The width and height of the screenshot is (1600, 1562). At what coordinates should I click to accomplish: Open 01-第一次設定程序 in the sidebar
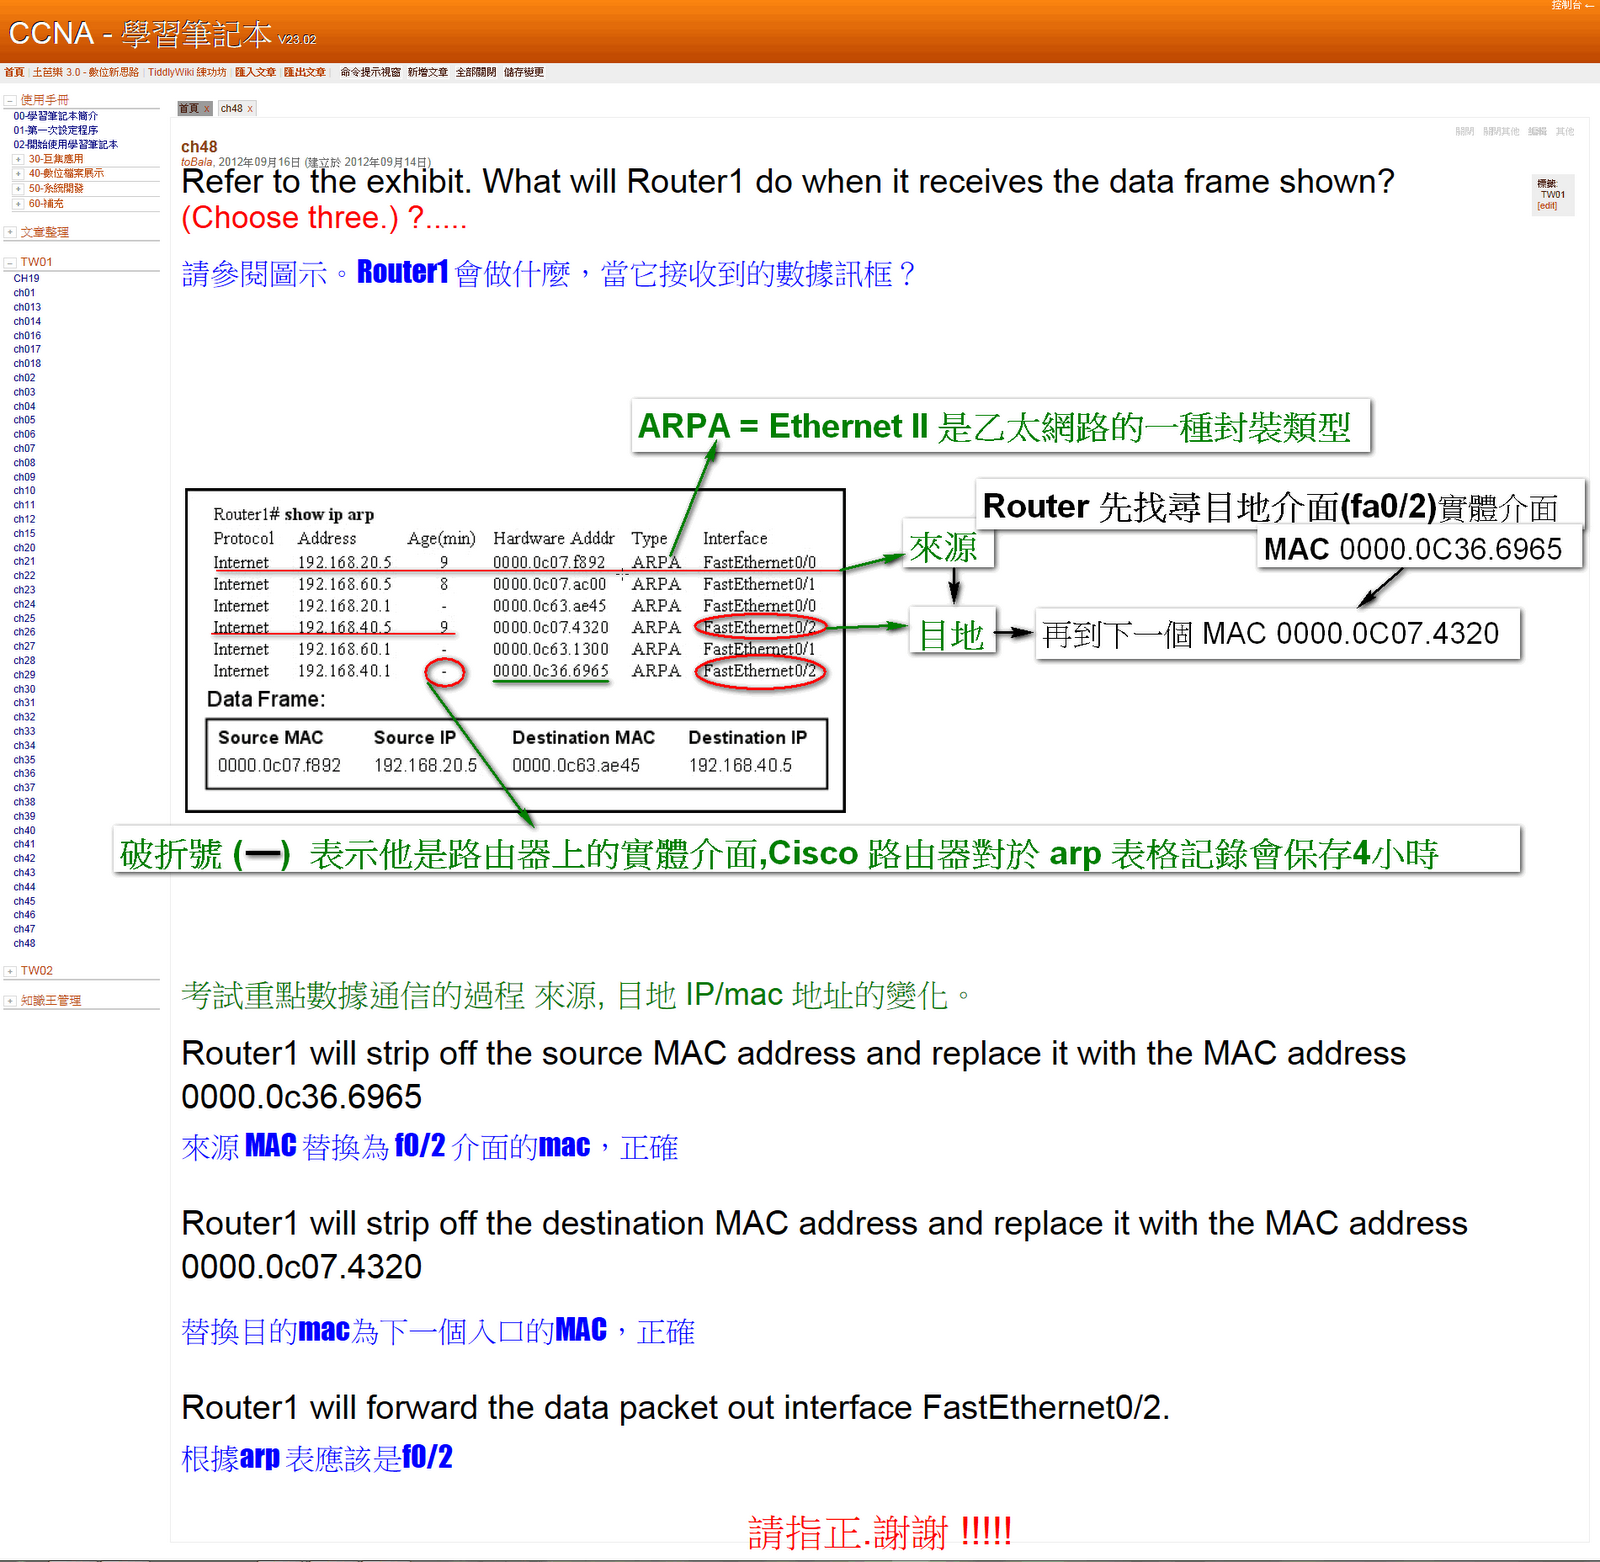click(x=55, y=130)
